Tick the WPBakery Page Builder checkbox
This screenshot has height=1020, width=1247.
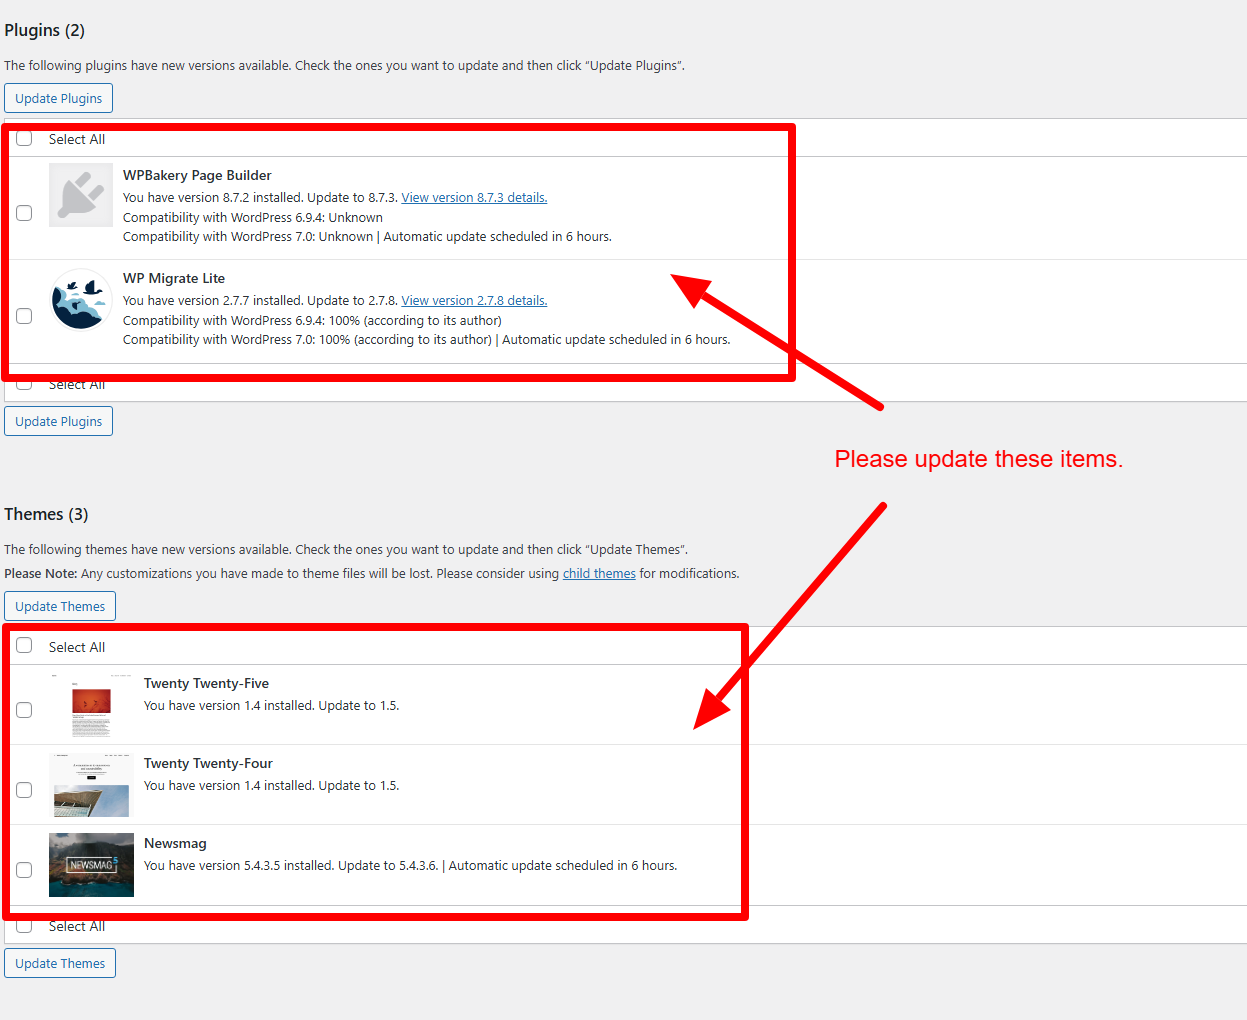coord(24,213)
